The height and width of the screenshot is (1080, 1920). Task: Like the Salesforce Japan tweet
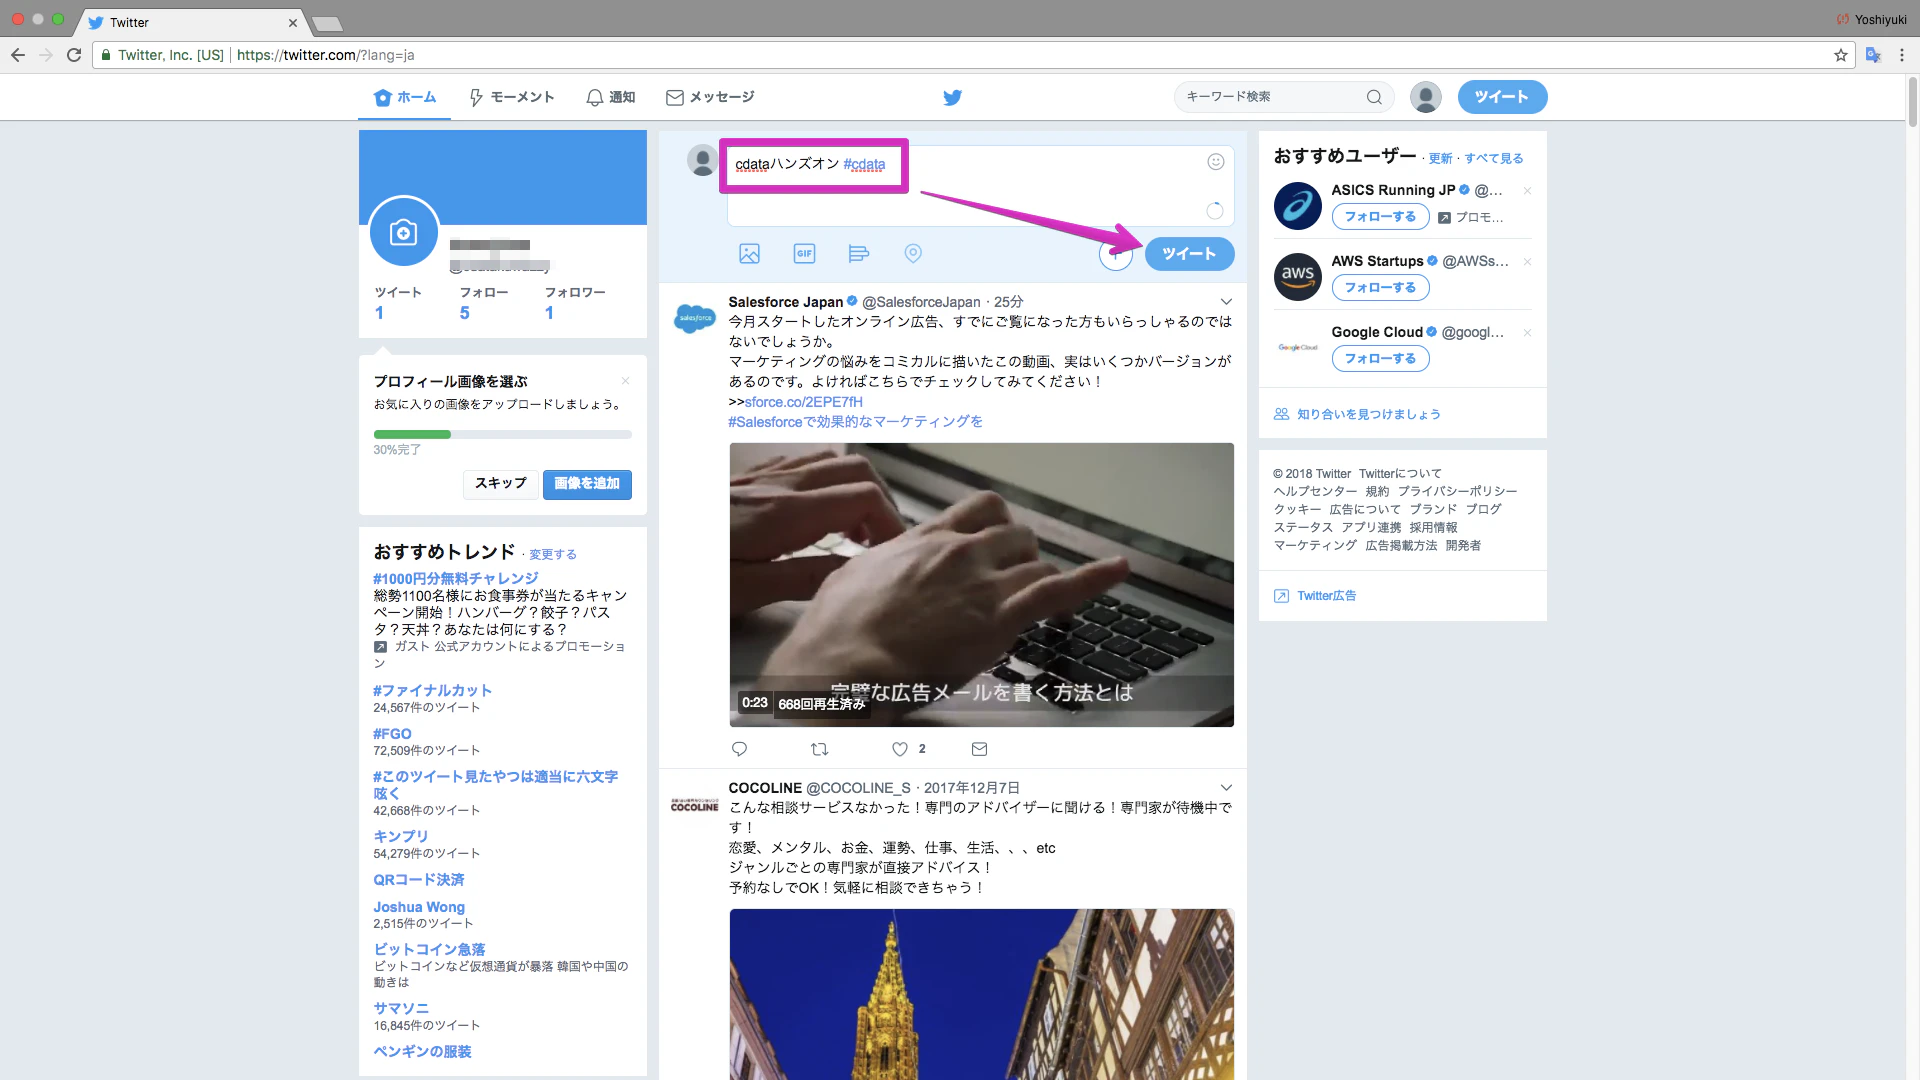(x=900, y=749)
